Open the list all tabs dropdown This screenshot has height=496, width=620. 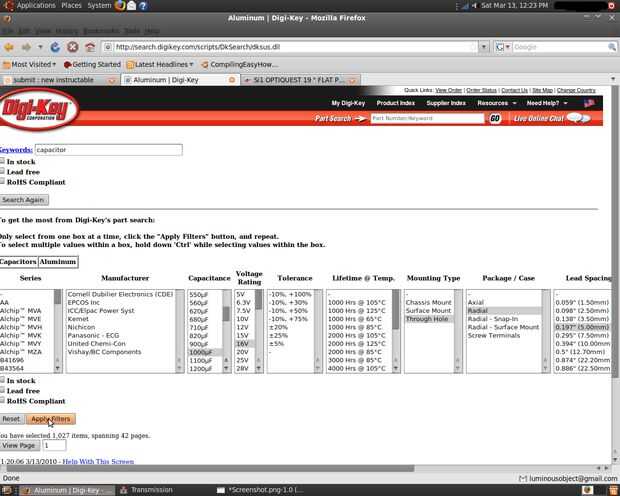pyautogui.click(x=613, y=79)
